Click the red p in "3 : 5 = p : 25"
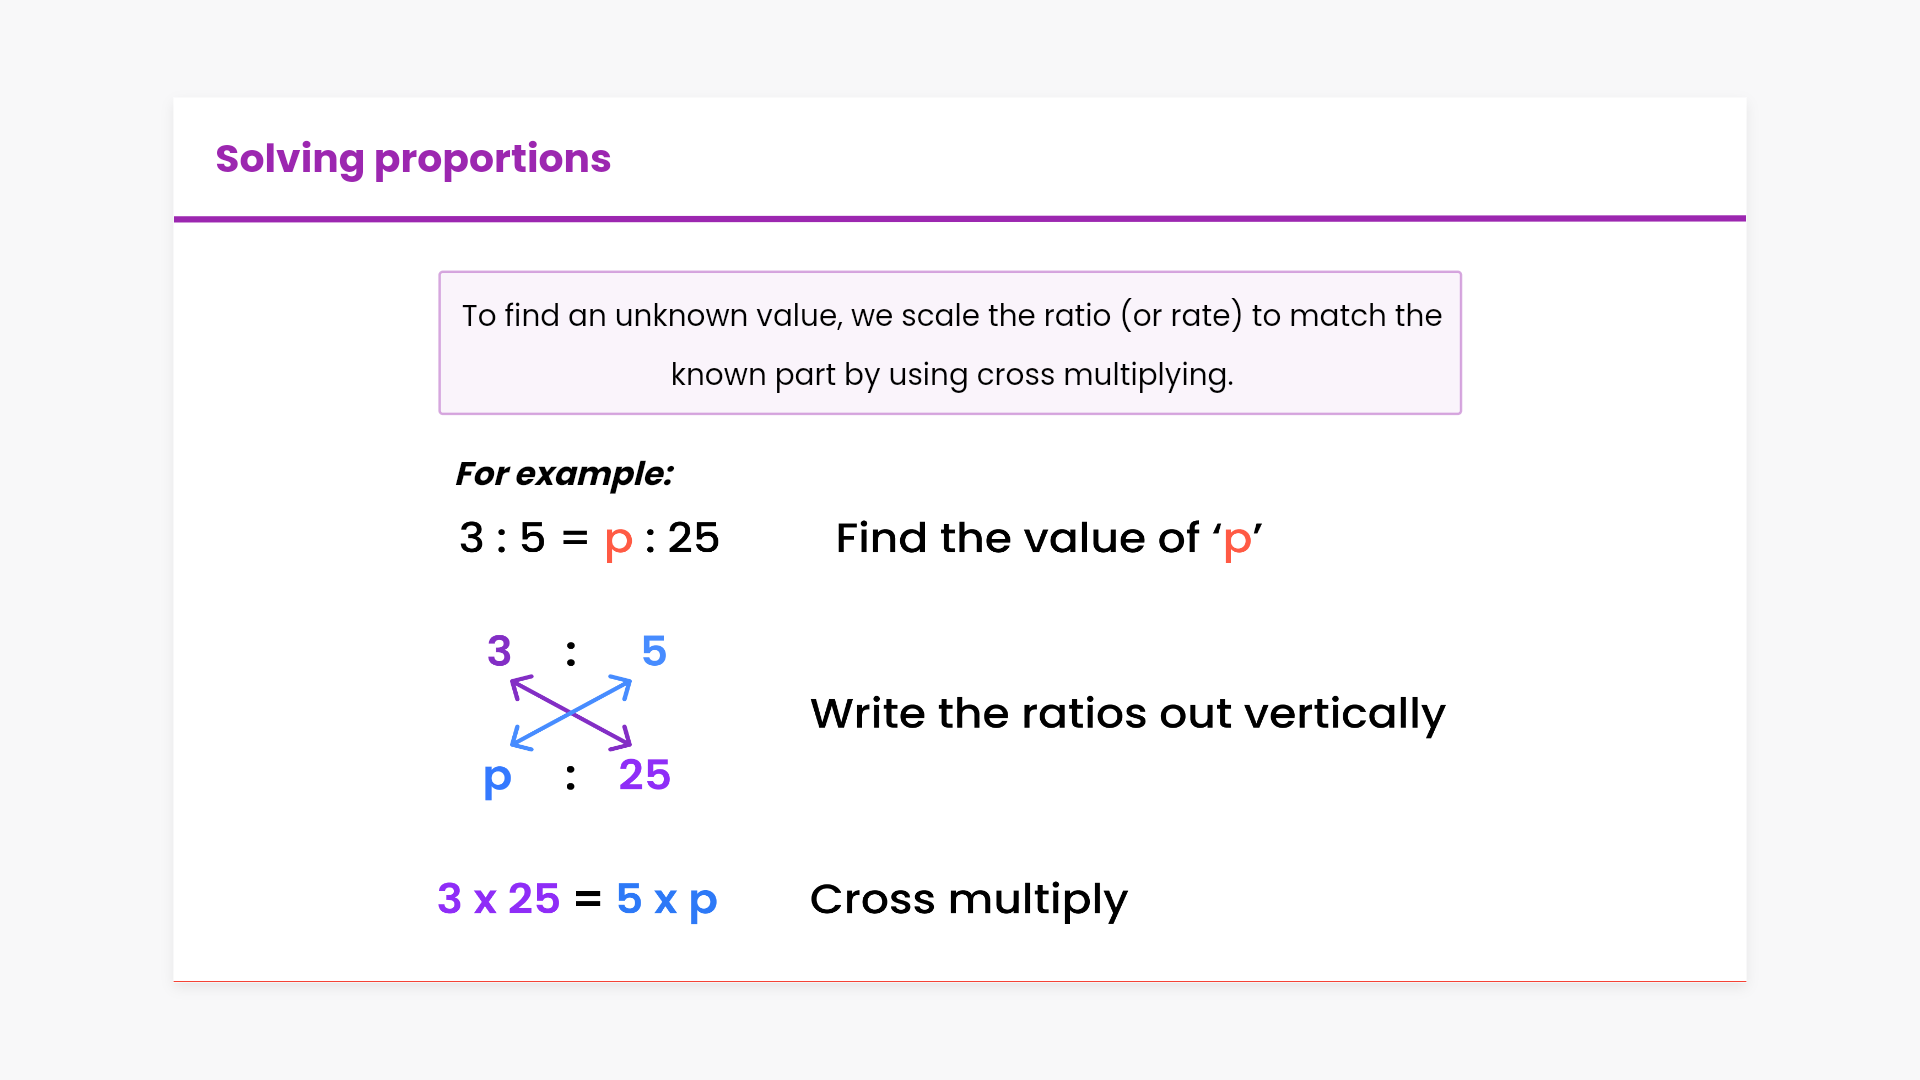 tap(618, 540)
